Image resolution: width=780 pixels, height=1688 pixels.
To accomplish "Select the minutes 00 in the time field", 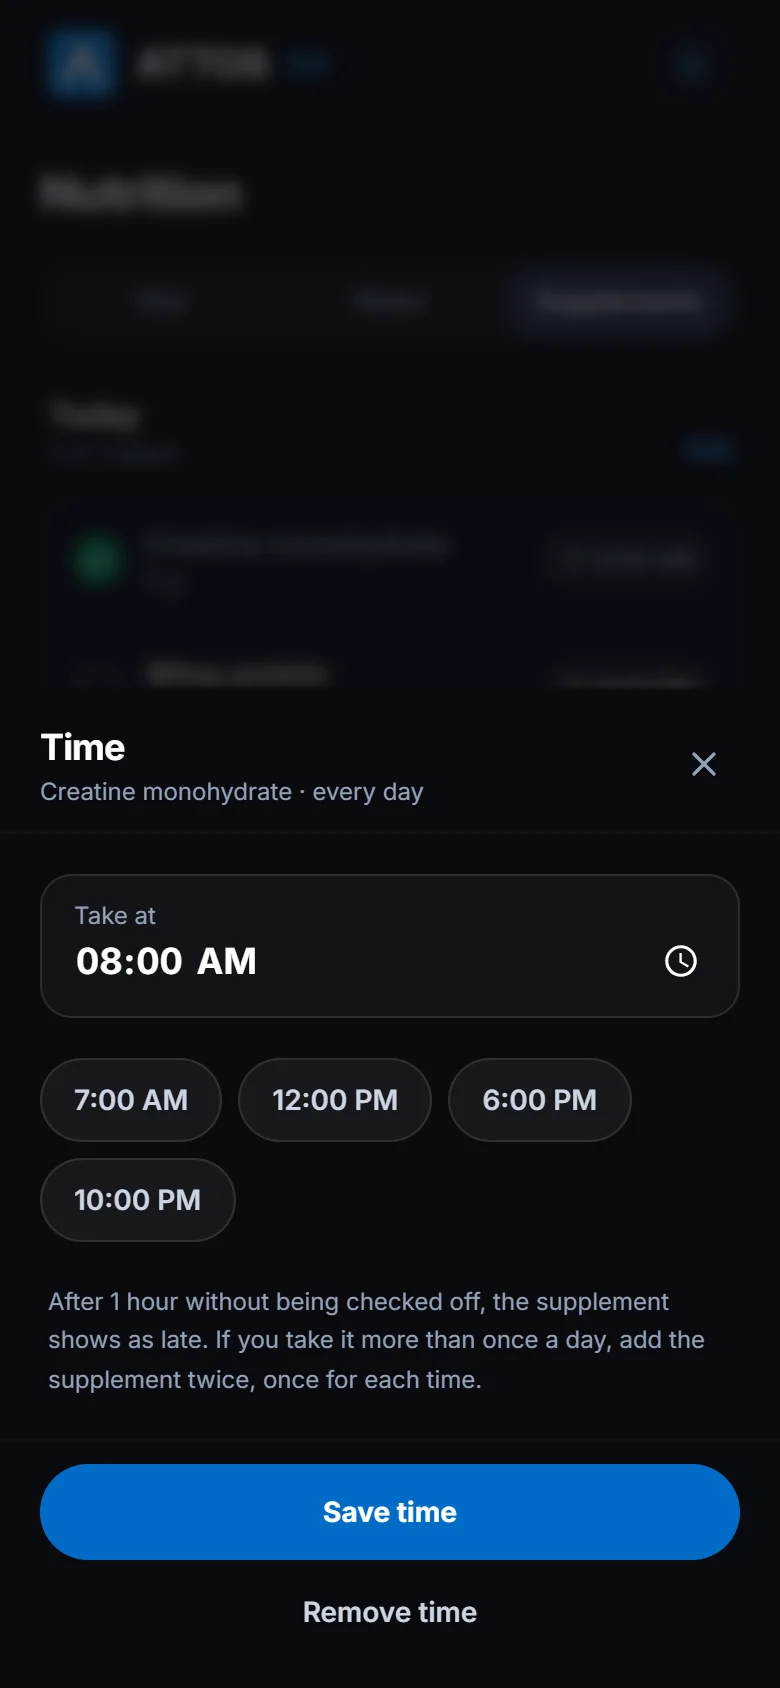I will coord(158,961).
